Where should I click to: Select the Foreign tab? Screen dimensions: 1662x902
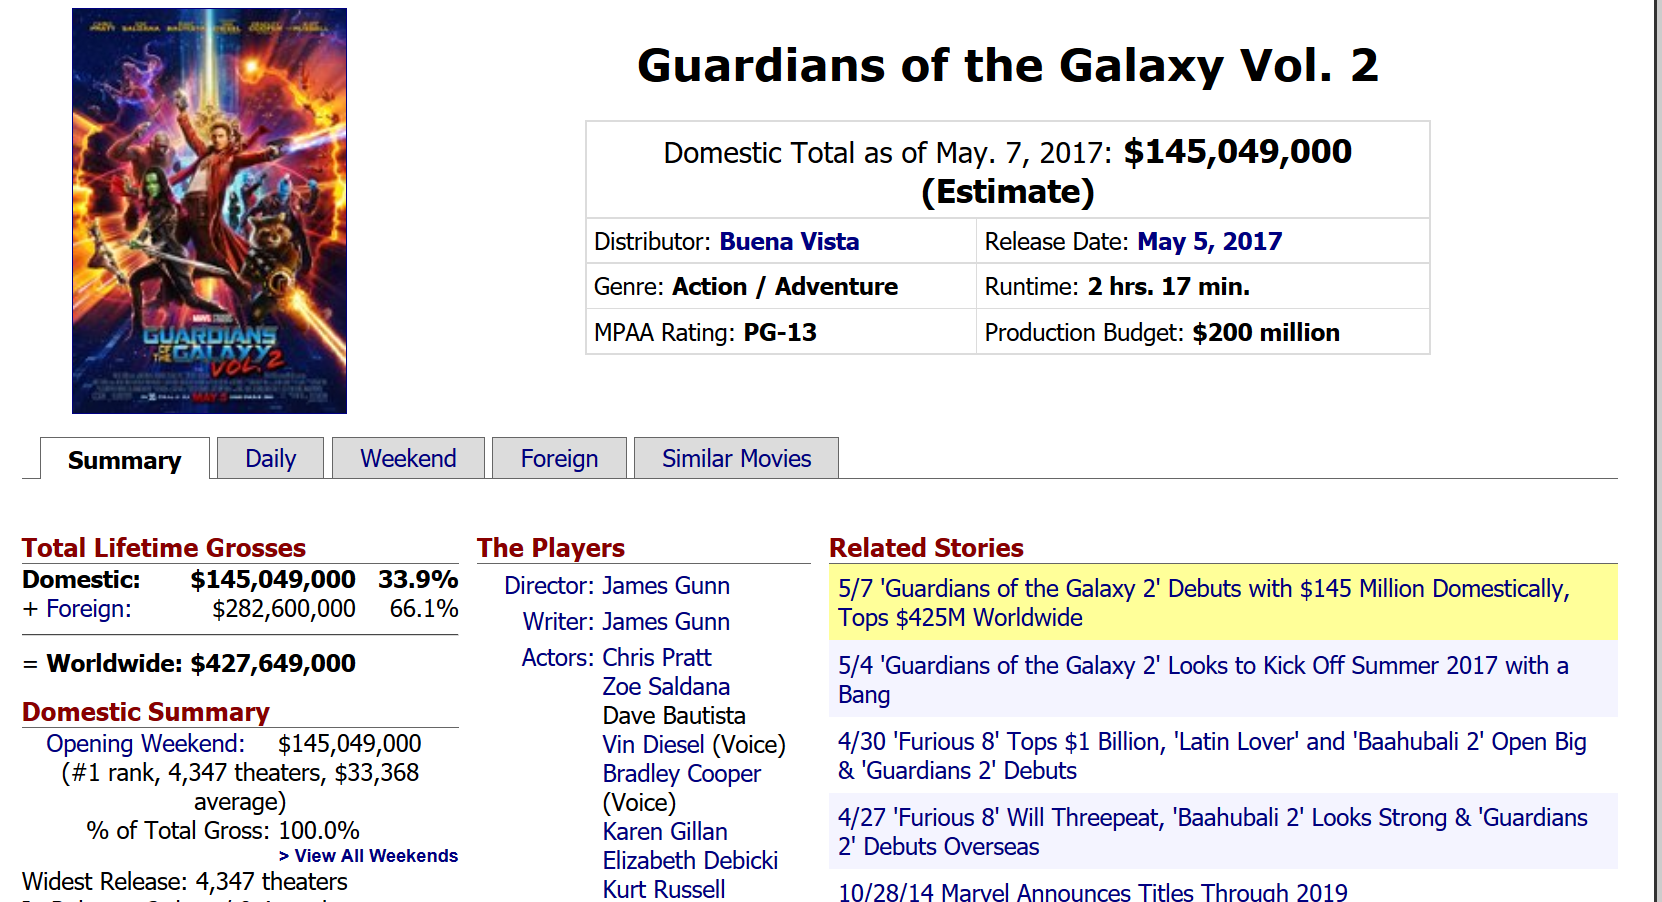pos(559,459)
